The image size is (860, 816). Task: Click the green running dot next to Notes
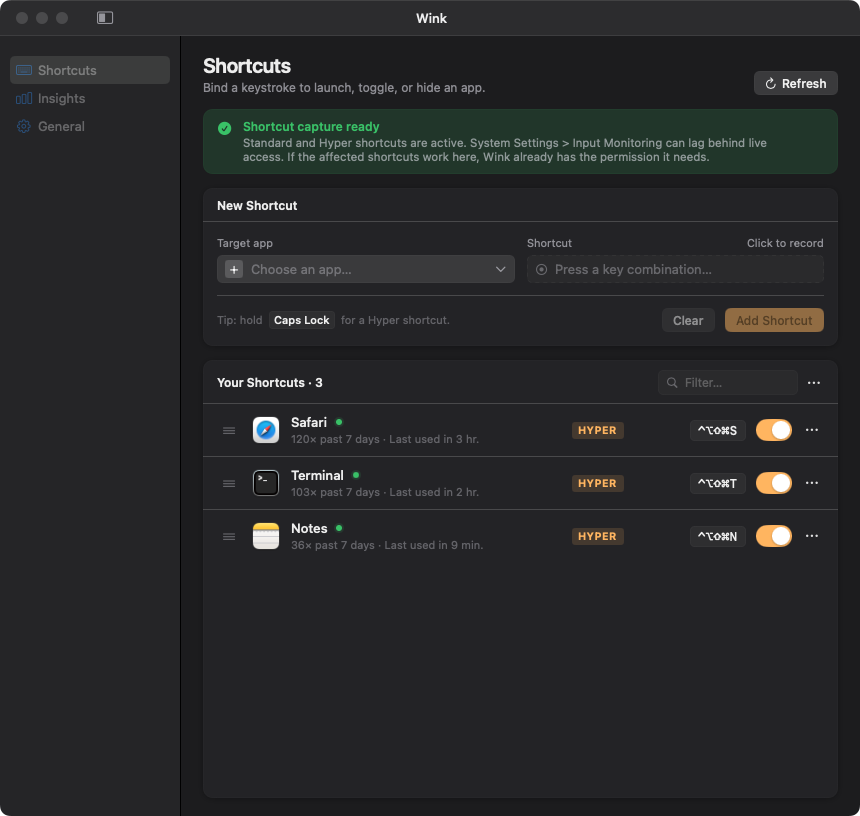tap(339, 528)
